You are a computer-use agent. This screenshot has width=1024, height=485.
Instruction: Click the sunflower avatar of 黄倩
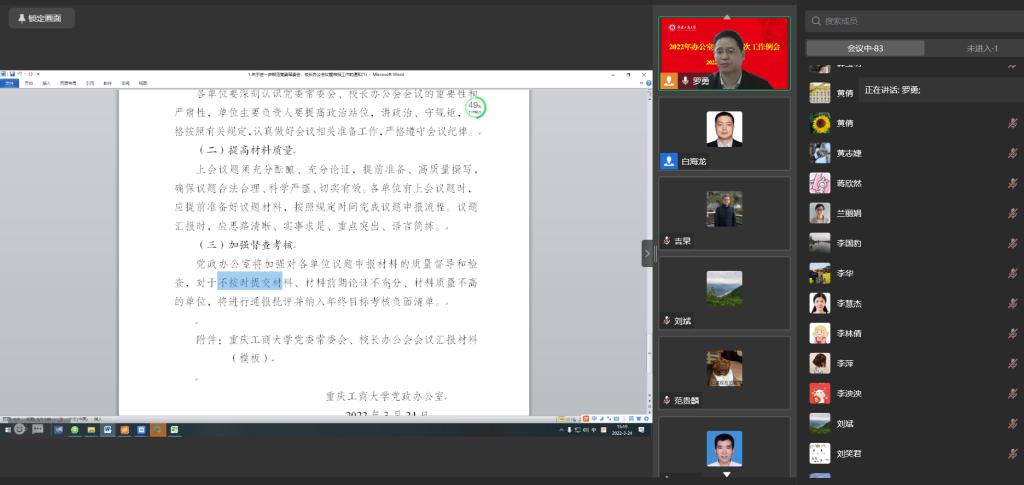coord(820,123)
